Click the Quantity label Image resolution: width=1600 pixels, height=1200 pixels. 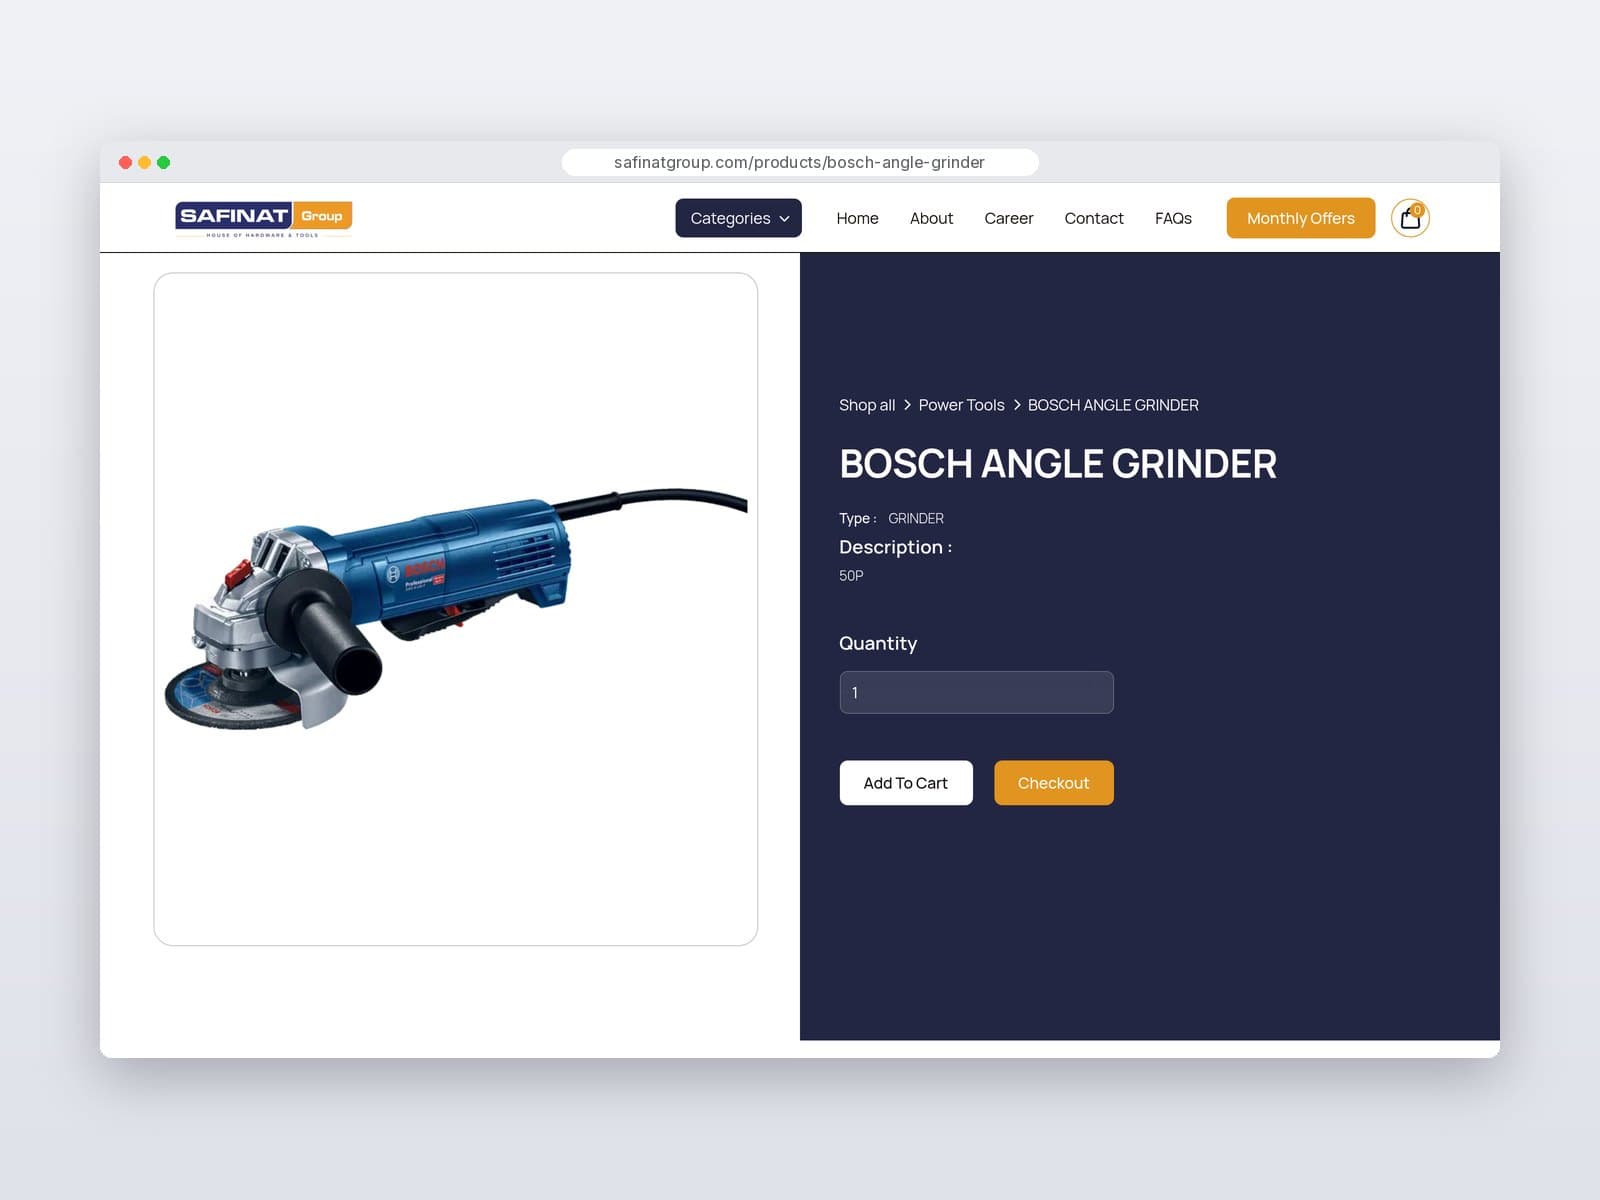[x=878, y=643]
